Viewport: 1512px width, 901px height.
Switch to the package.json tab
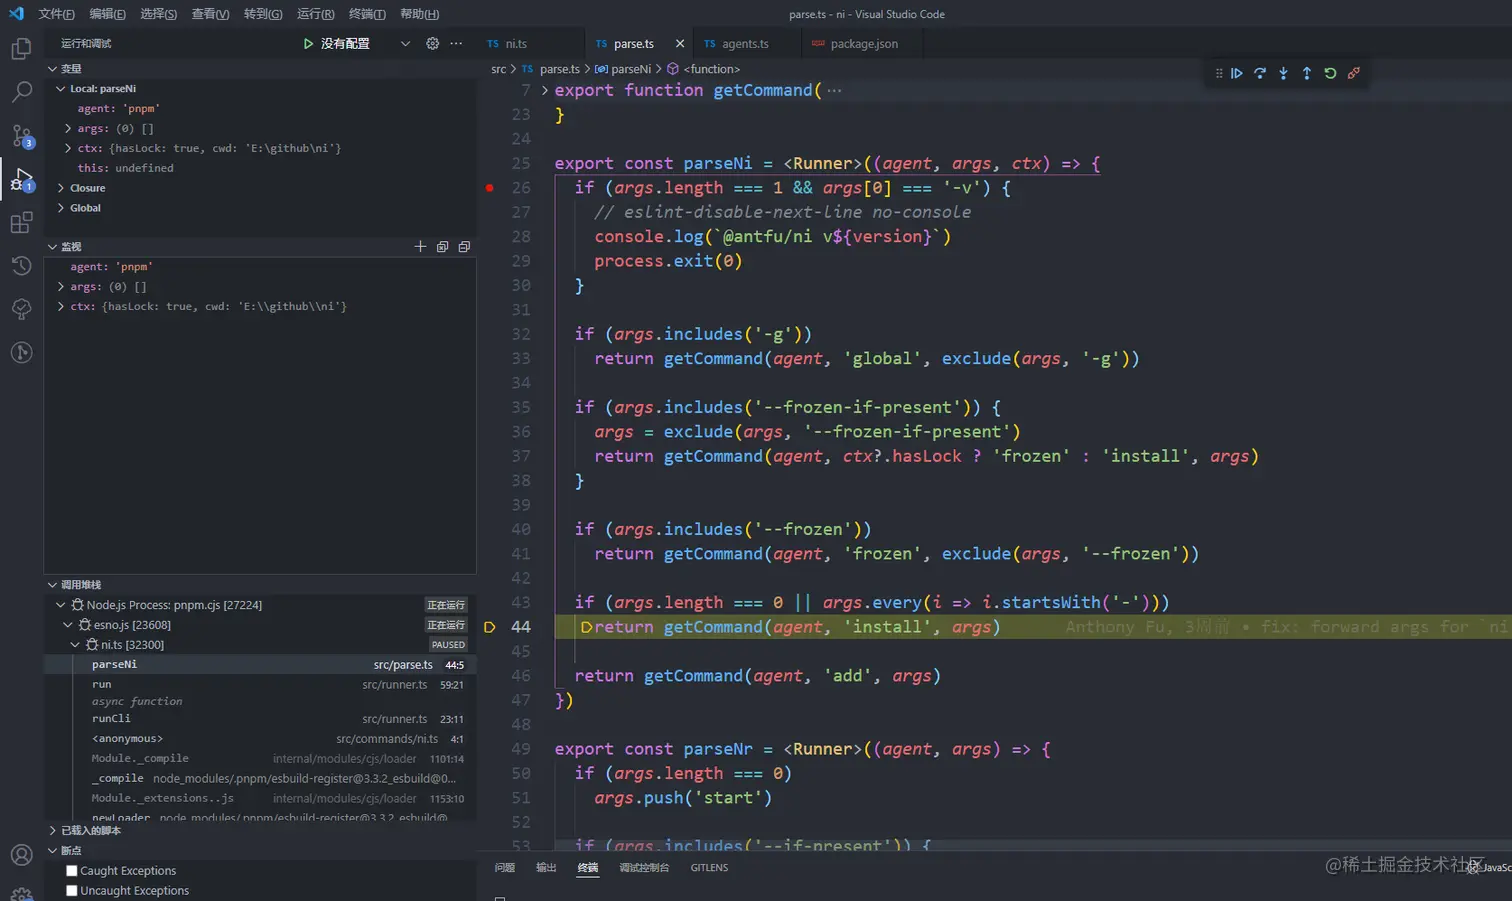point(862,44)
